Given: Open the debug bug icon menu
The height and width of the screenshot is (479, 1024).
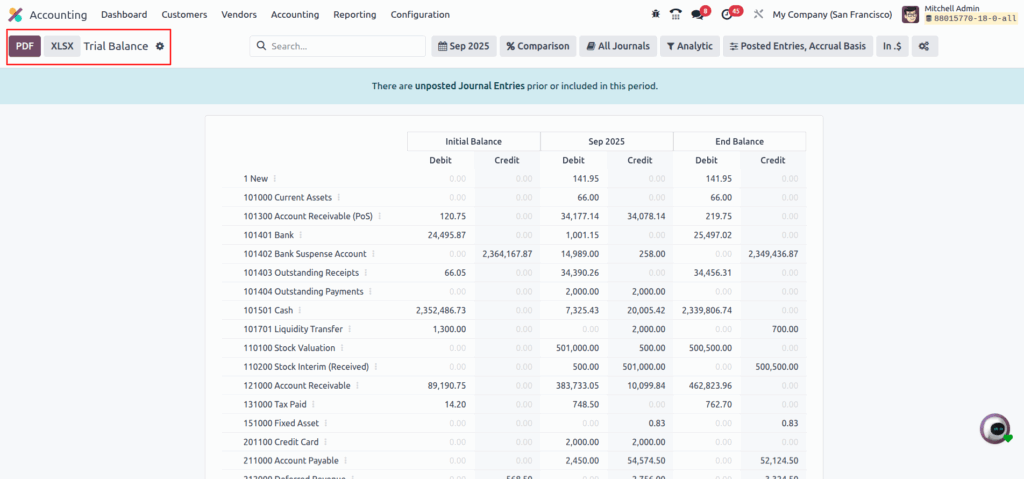Looking at the screenshot, I should coord(656,14).
